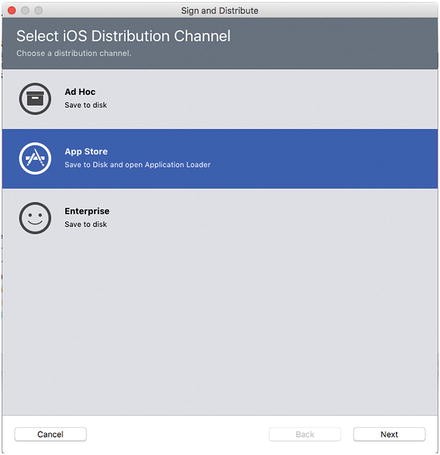This screenshot has height=455, width=440.
Task: Click the 'Choose a distribution channel.' subtitle
Action: [74, 53]
